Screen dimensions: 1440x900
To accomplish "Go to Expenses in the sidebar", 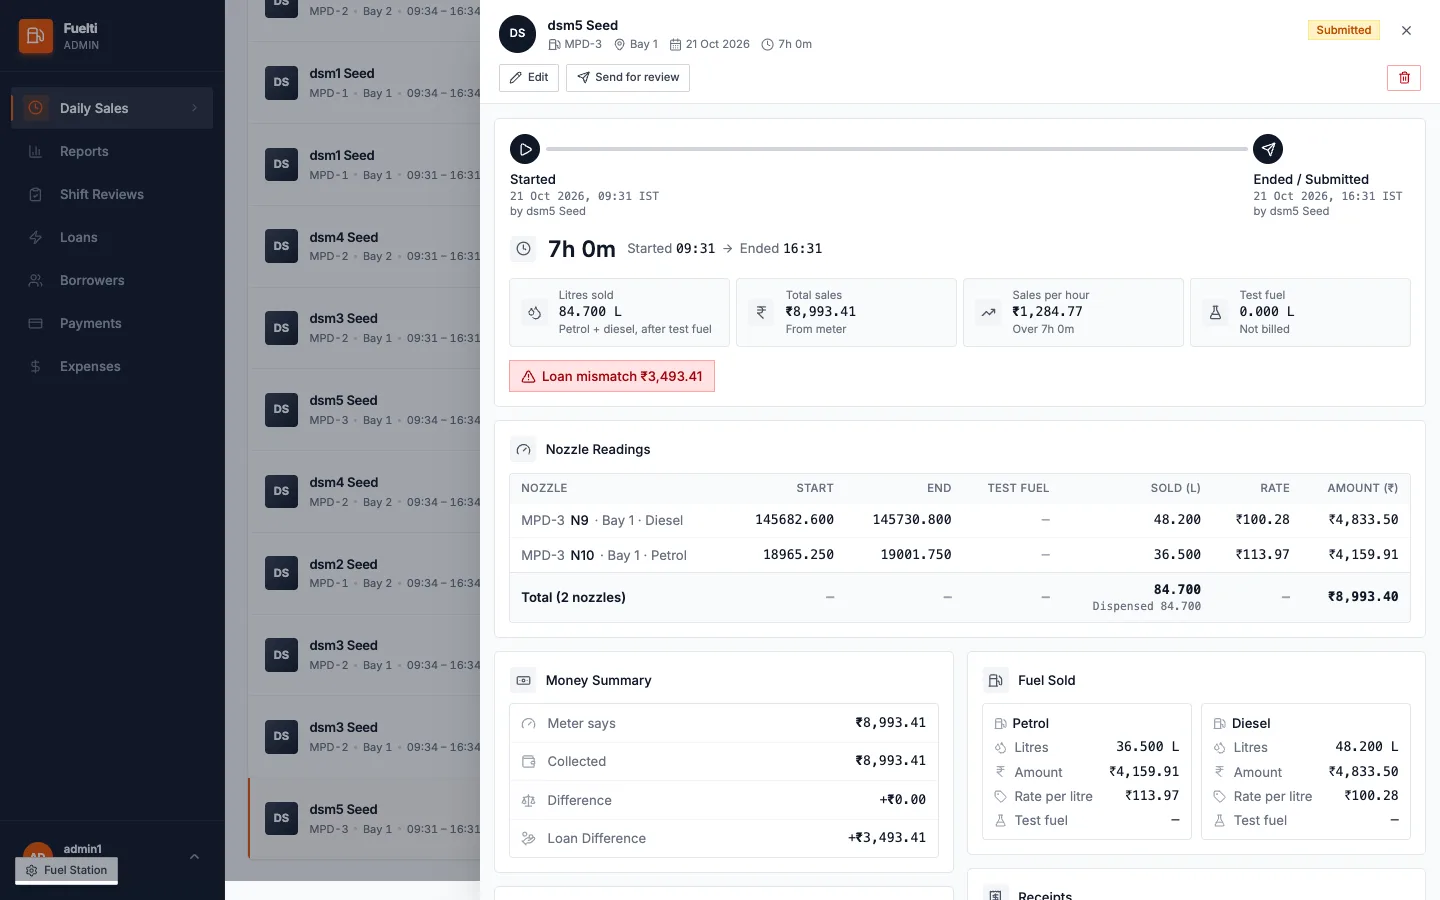I will coord(112,367).
